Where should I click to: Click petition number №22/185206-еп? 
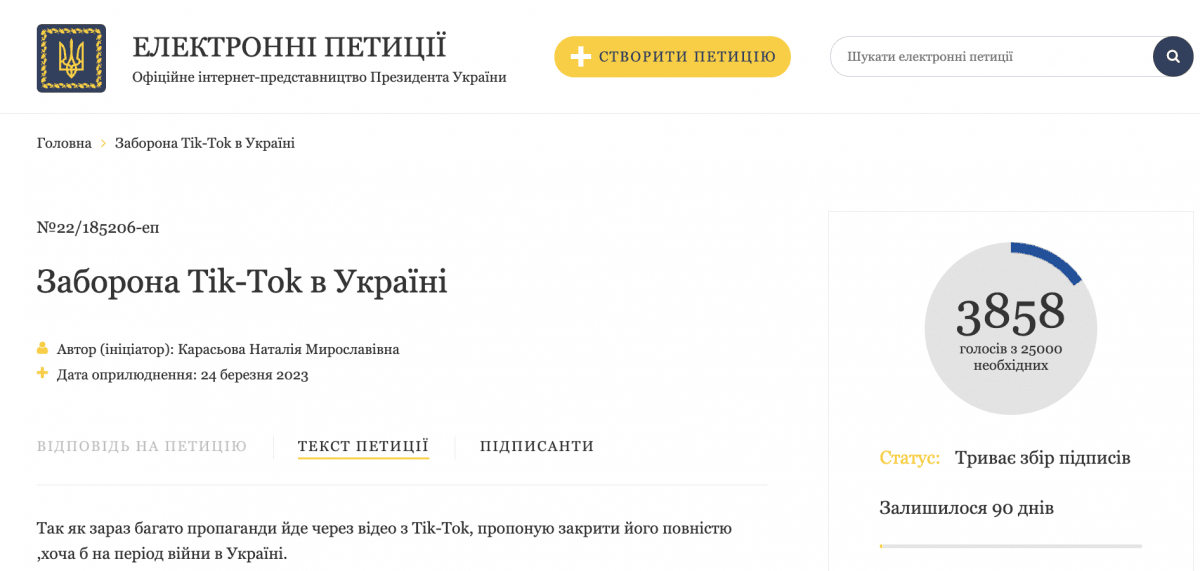[x=98, y=227]
